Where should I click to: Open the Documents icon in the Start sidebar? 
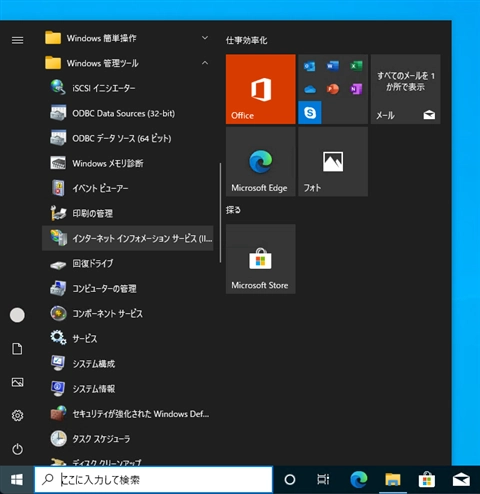coord(17,349)
